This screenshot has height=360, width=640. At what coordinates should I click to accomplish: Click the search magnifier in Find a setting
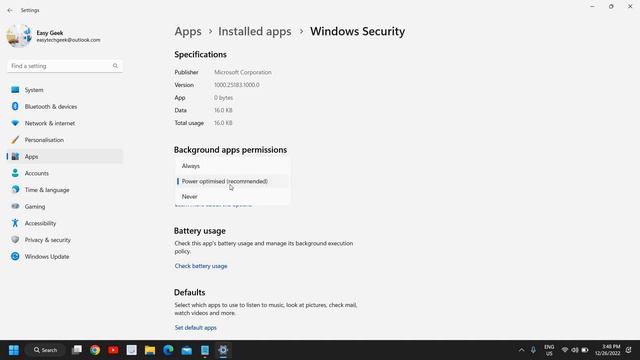[x=115, y=66]
